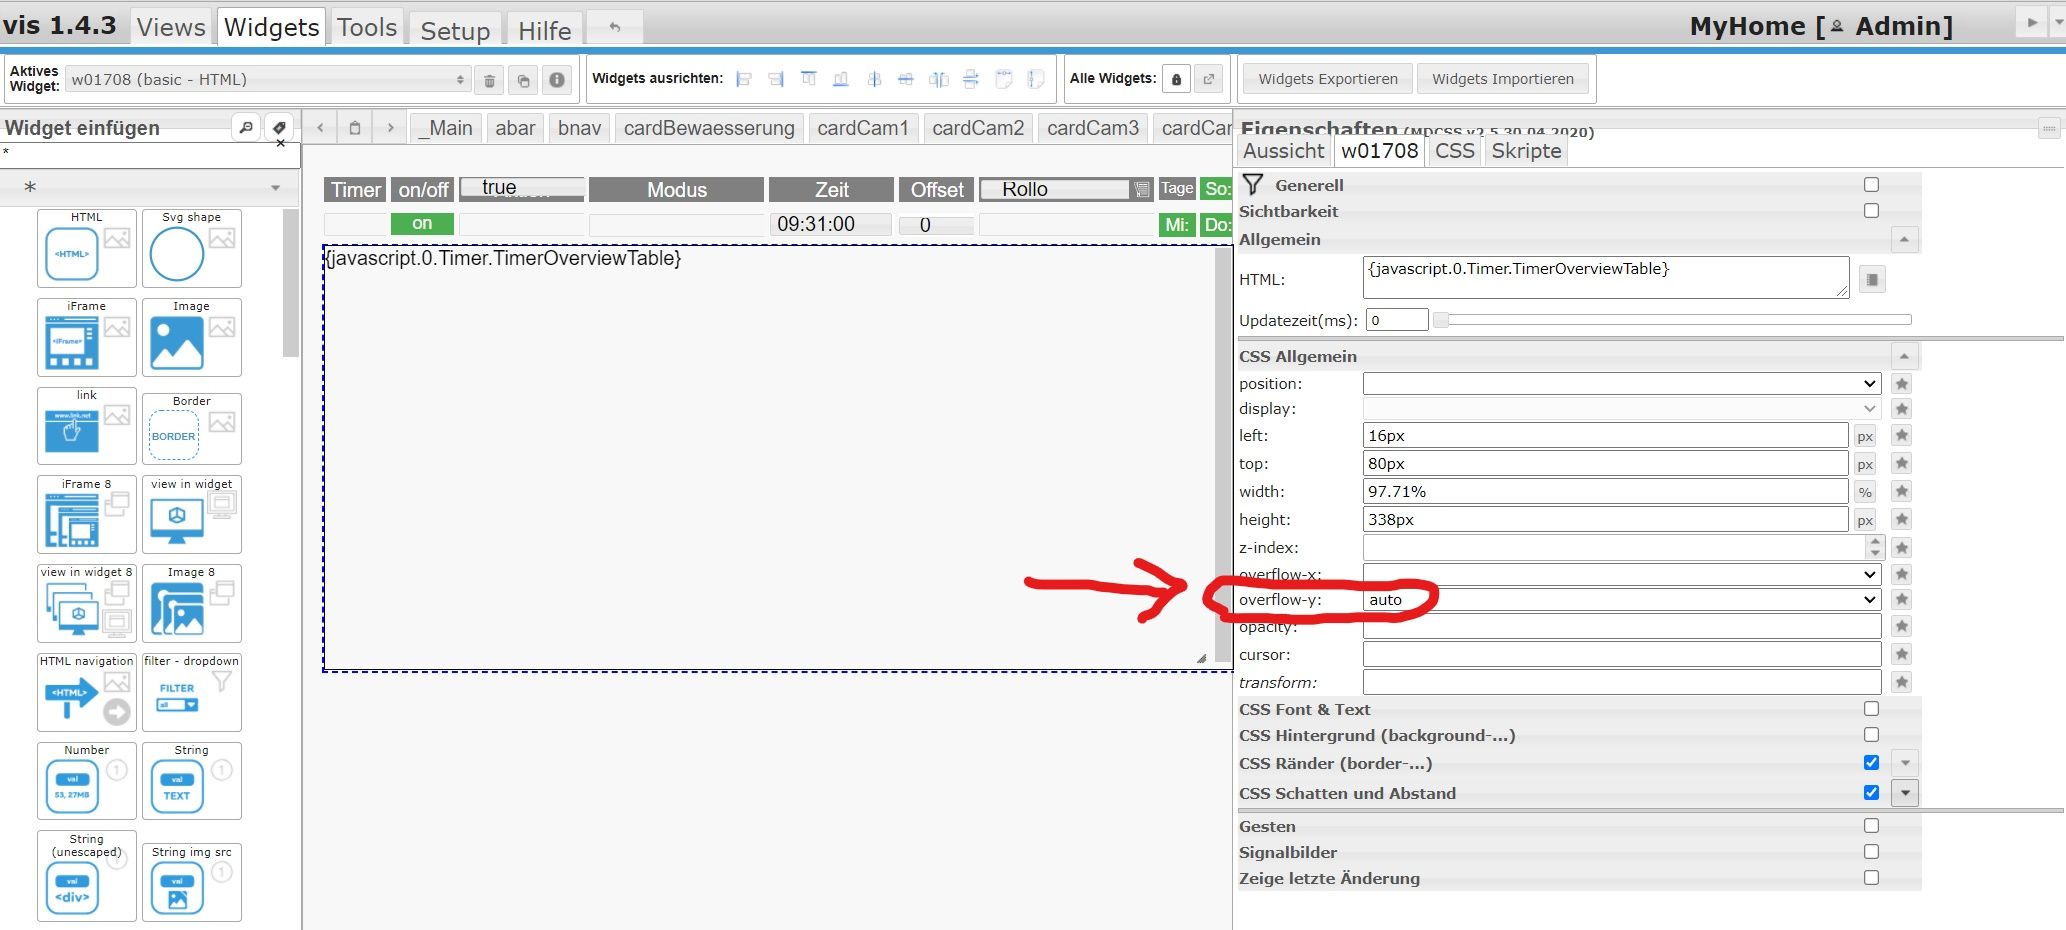Open the overflow-y dropdown set to auto
This screenshot has height=930, width=2066.
point(1621,600)
